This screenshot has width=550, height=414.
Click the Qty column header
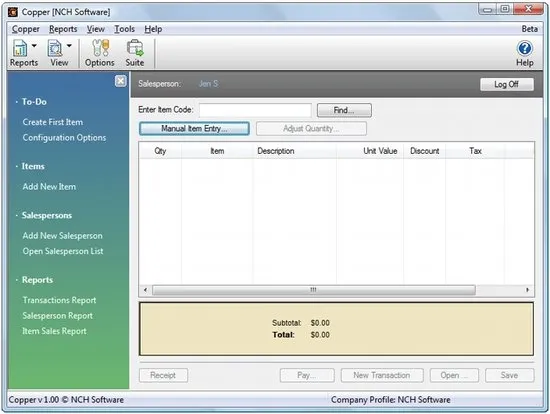[160, 151]
